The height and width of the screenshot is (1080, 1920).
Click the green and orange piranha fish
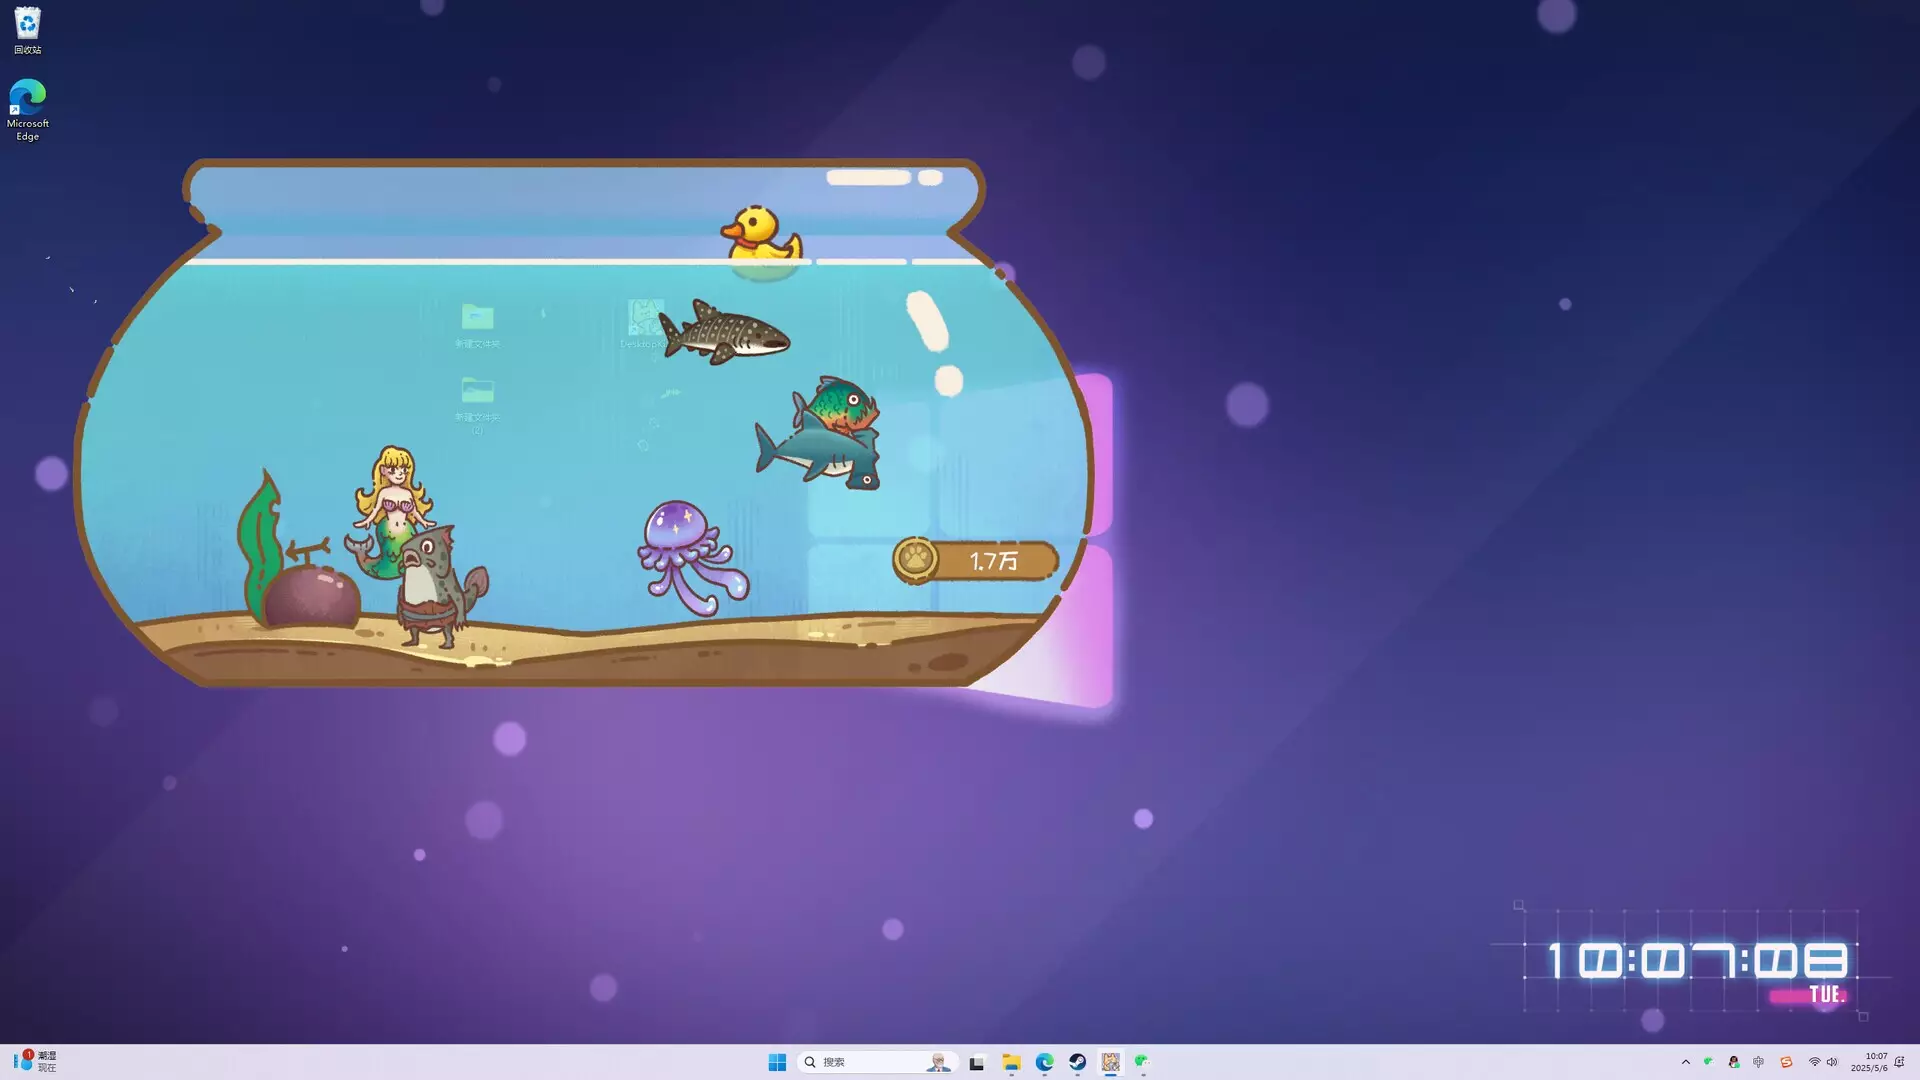842,404
